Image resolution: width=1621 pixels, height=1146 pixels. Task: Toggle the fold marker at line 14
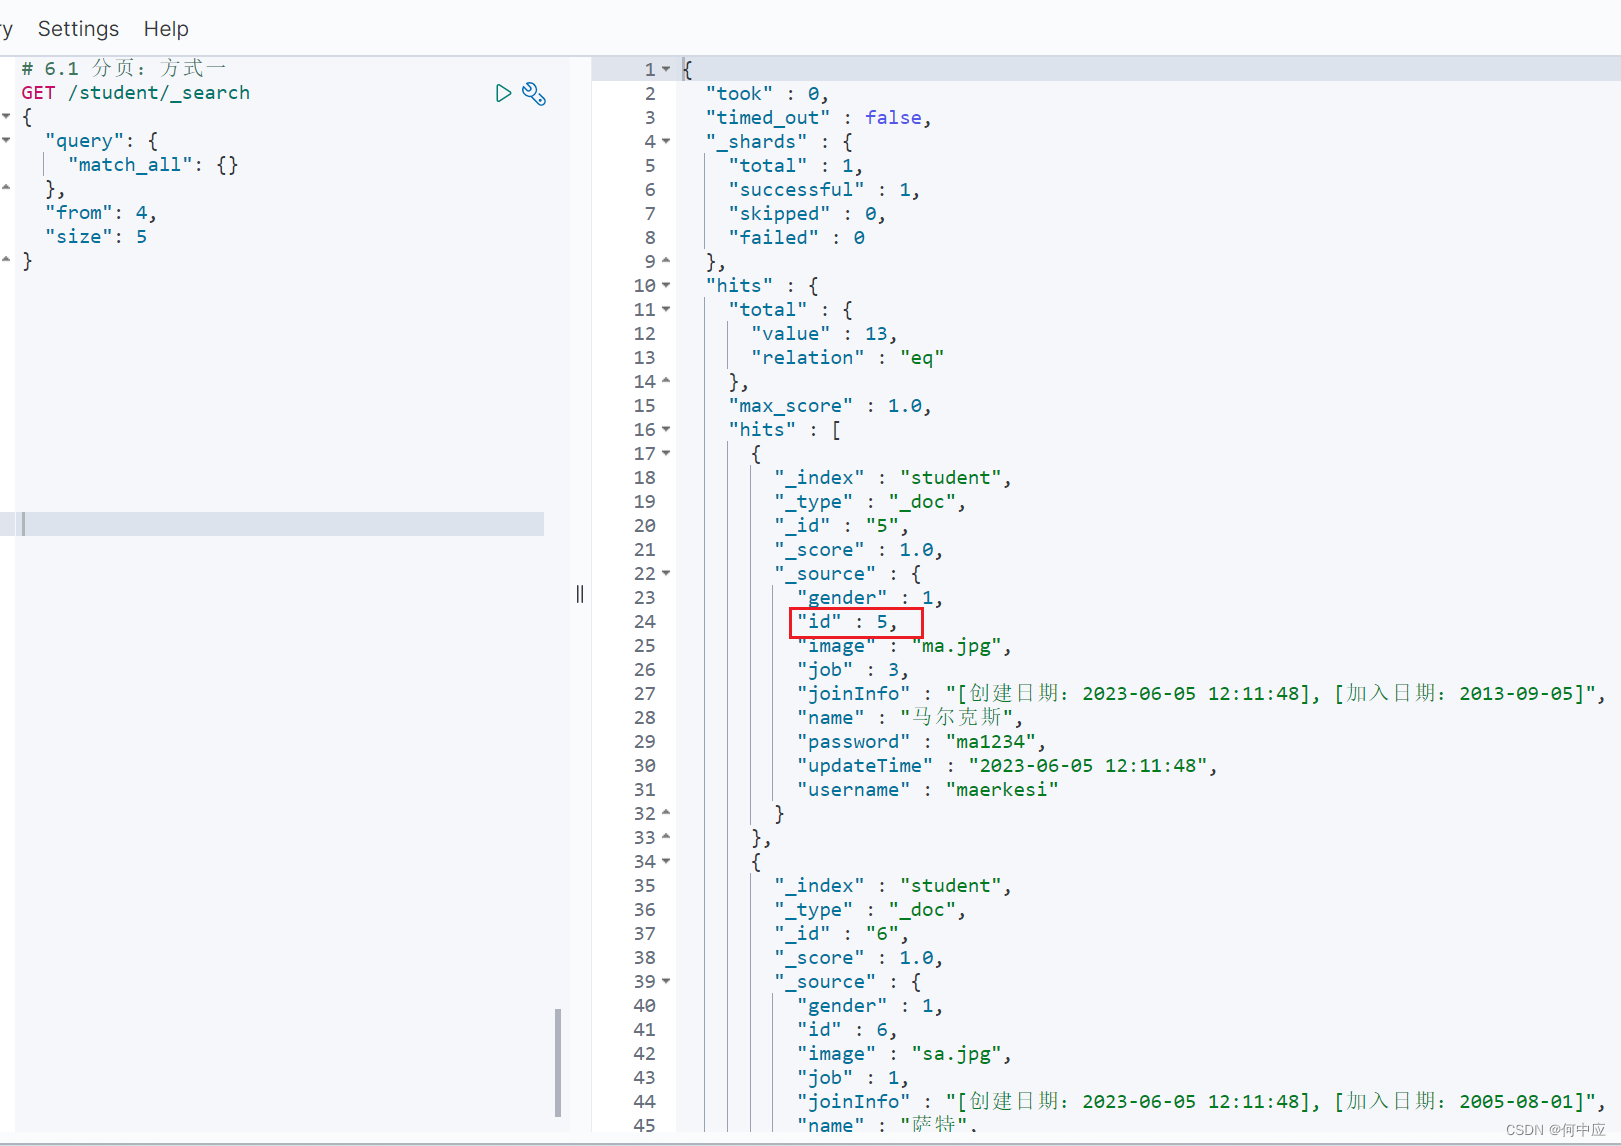(x=666, y=381)
